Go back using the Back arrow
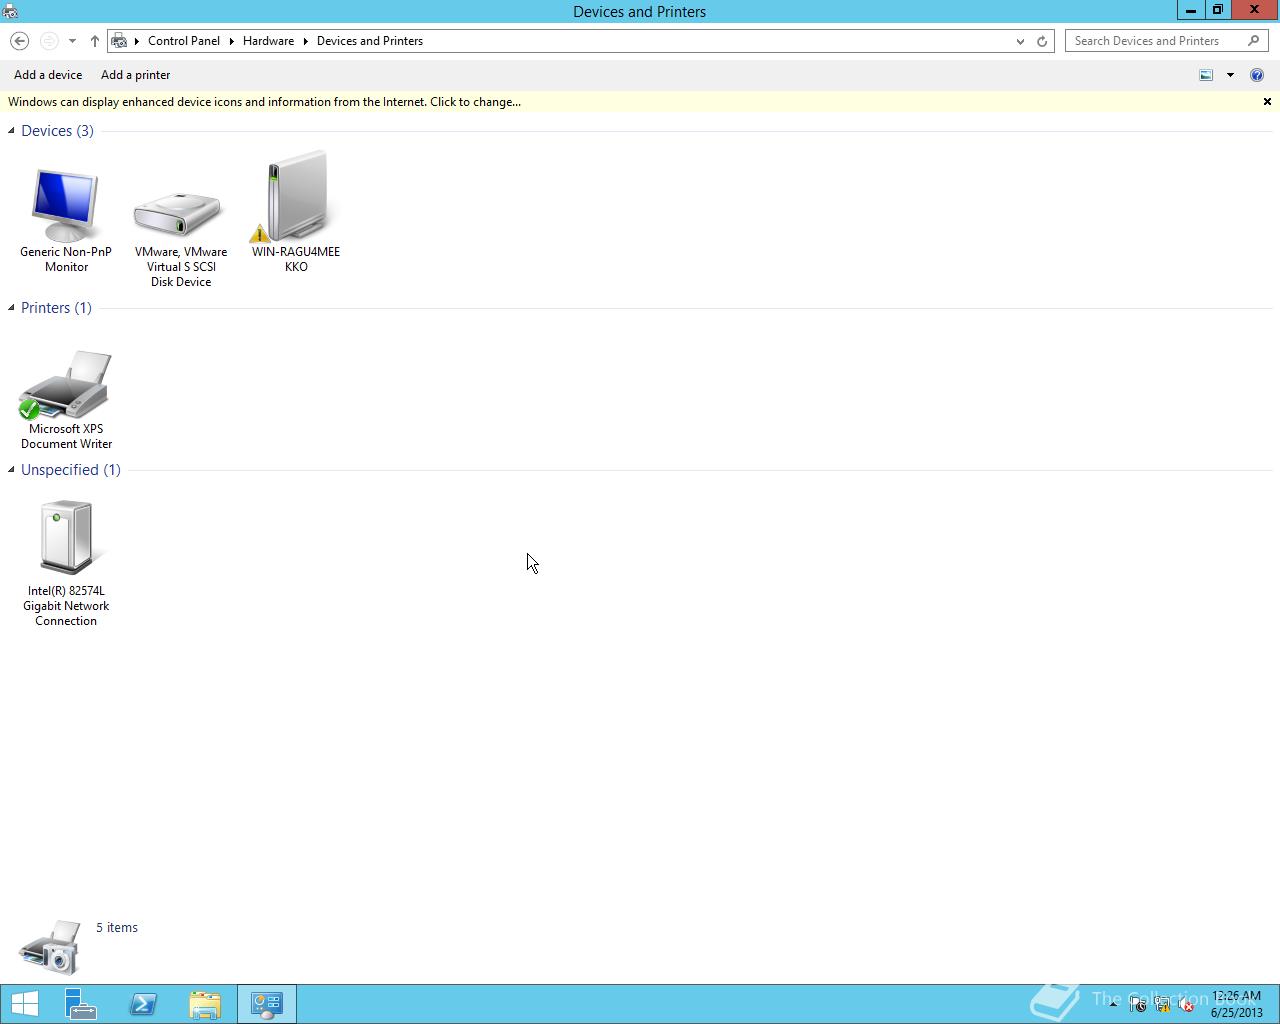The width and height of the screenshot is (1280, 1024). [19, 41]
